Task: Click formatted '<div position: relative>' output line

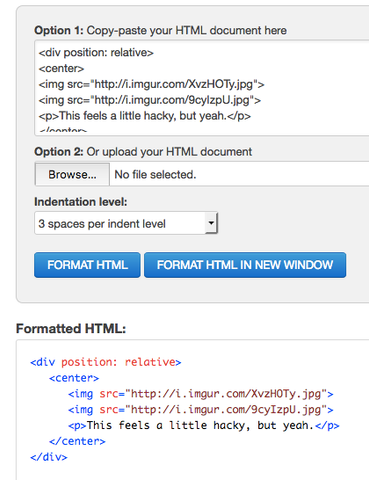Action: click(106, 362)
